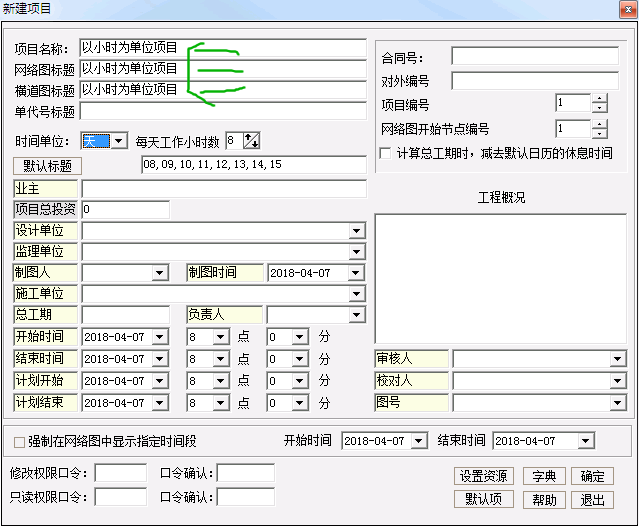Open the 开始时间 minute dropdown

click(300, 337)
